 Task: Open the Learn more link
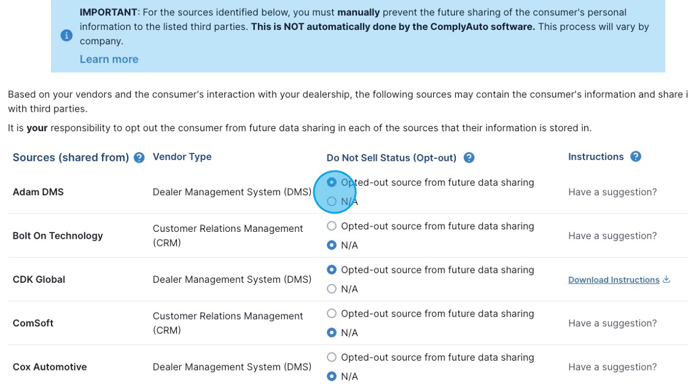109,59
